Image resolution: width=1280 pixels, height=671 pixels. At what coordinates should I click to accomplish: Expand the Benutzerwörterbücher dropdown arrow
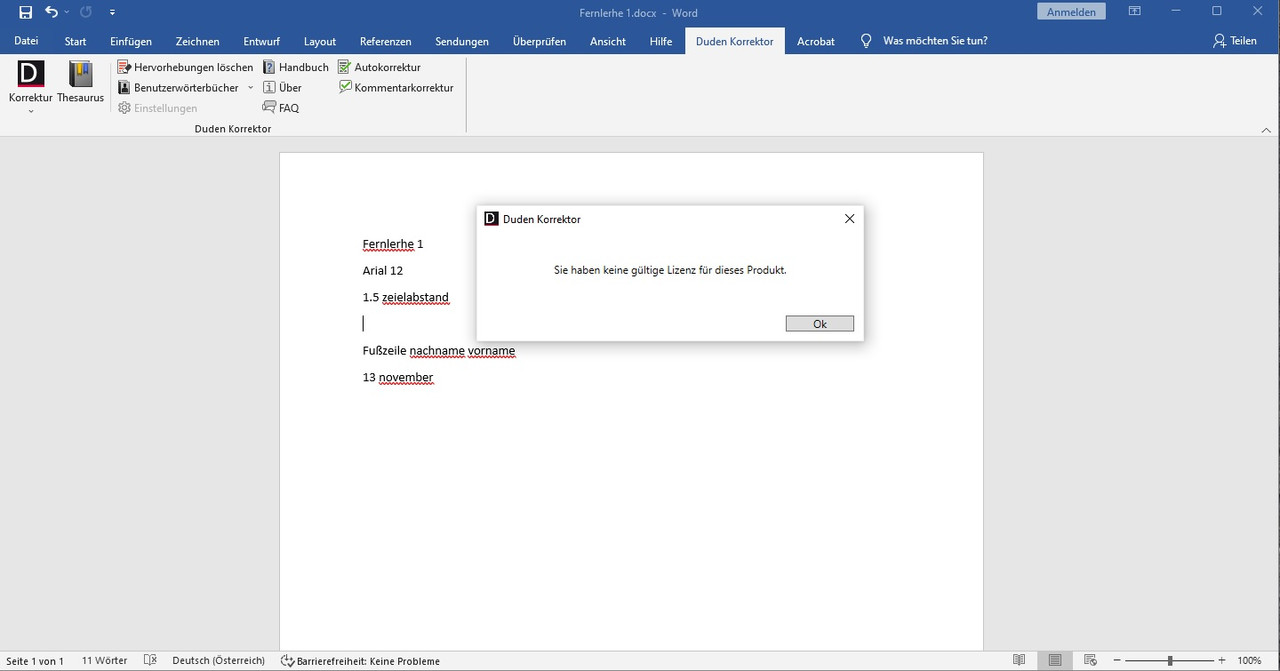(x=251, y=88)
